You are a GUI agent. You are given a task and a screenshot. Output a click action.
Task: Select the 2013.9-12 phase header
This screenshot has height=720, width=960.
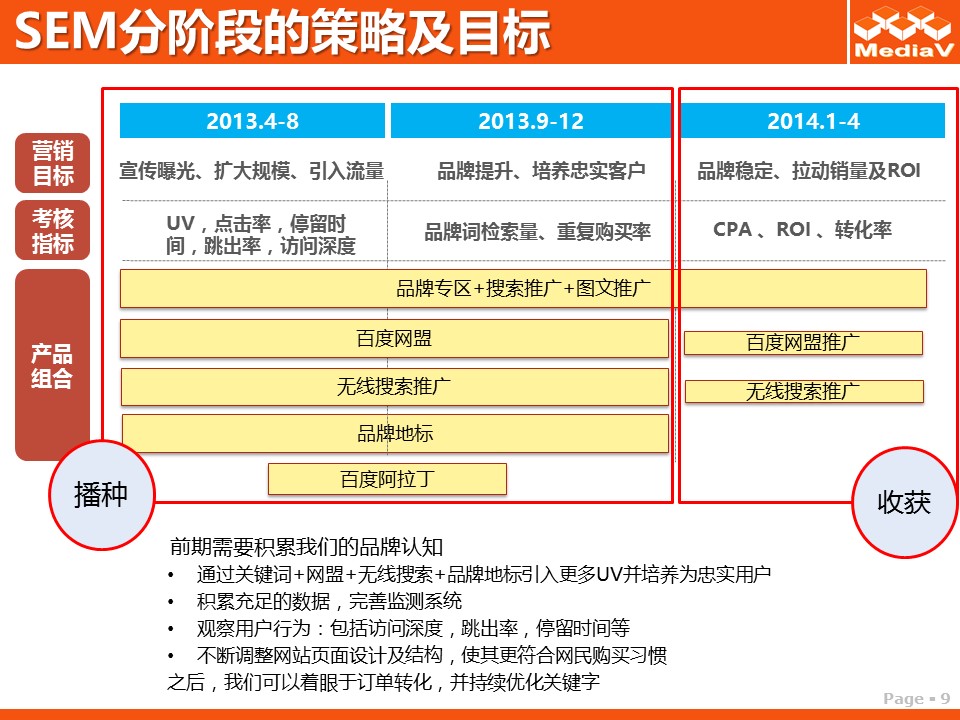click(x=530, y=121)
